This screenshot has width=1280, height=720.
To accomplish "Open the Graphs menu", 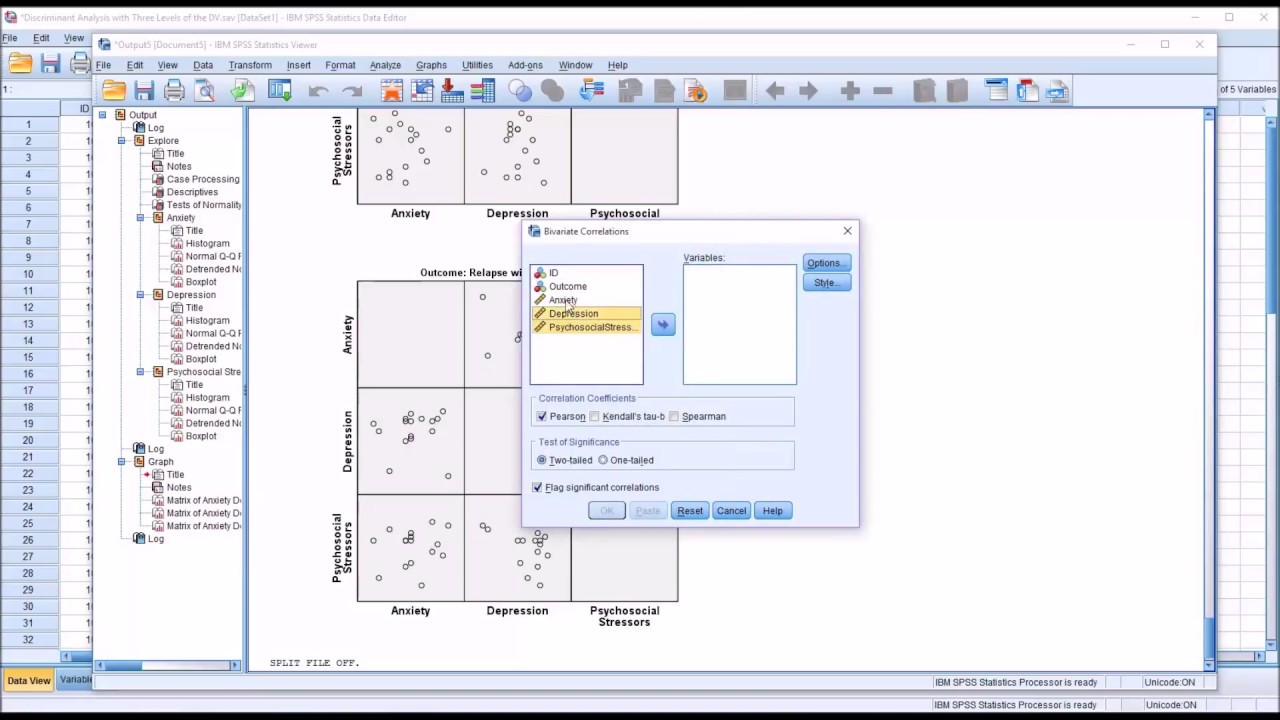I will click(x=431, y=65).
